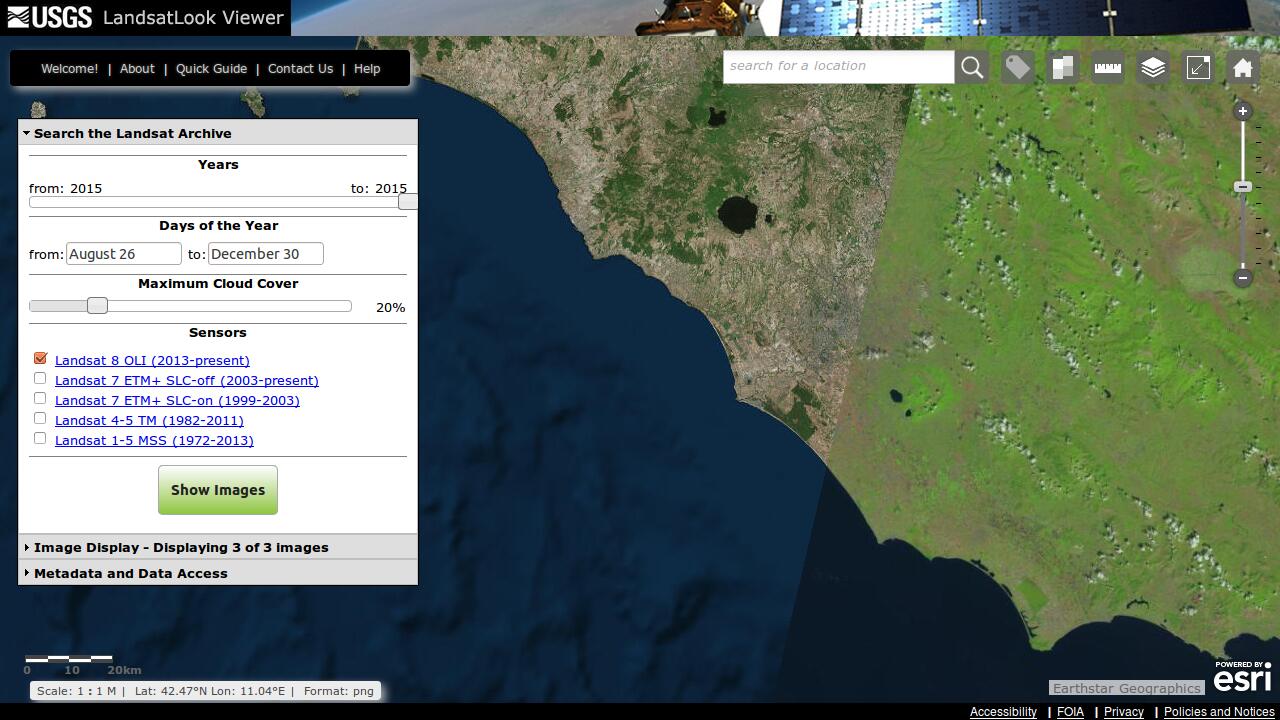The height and width of the screenshot is (720, 1280).
Task: Enable Landsat 7 ETM+ SLC-off checkbox
Action: [40, 378]
